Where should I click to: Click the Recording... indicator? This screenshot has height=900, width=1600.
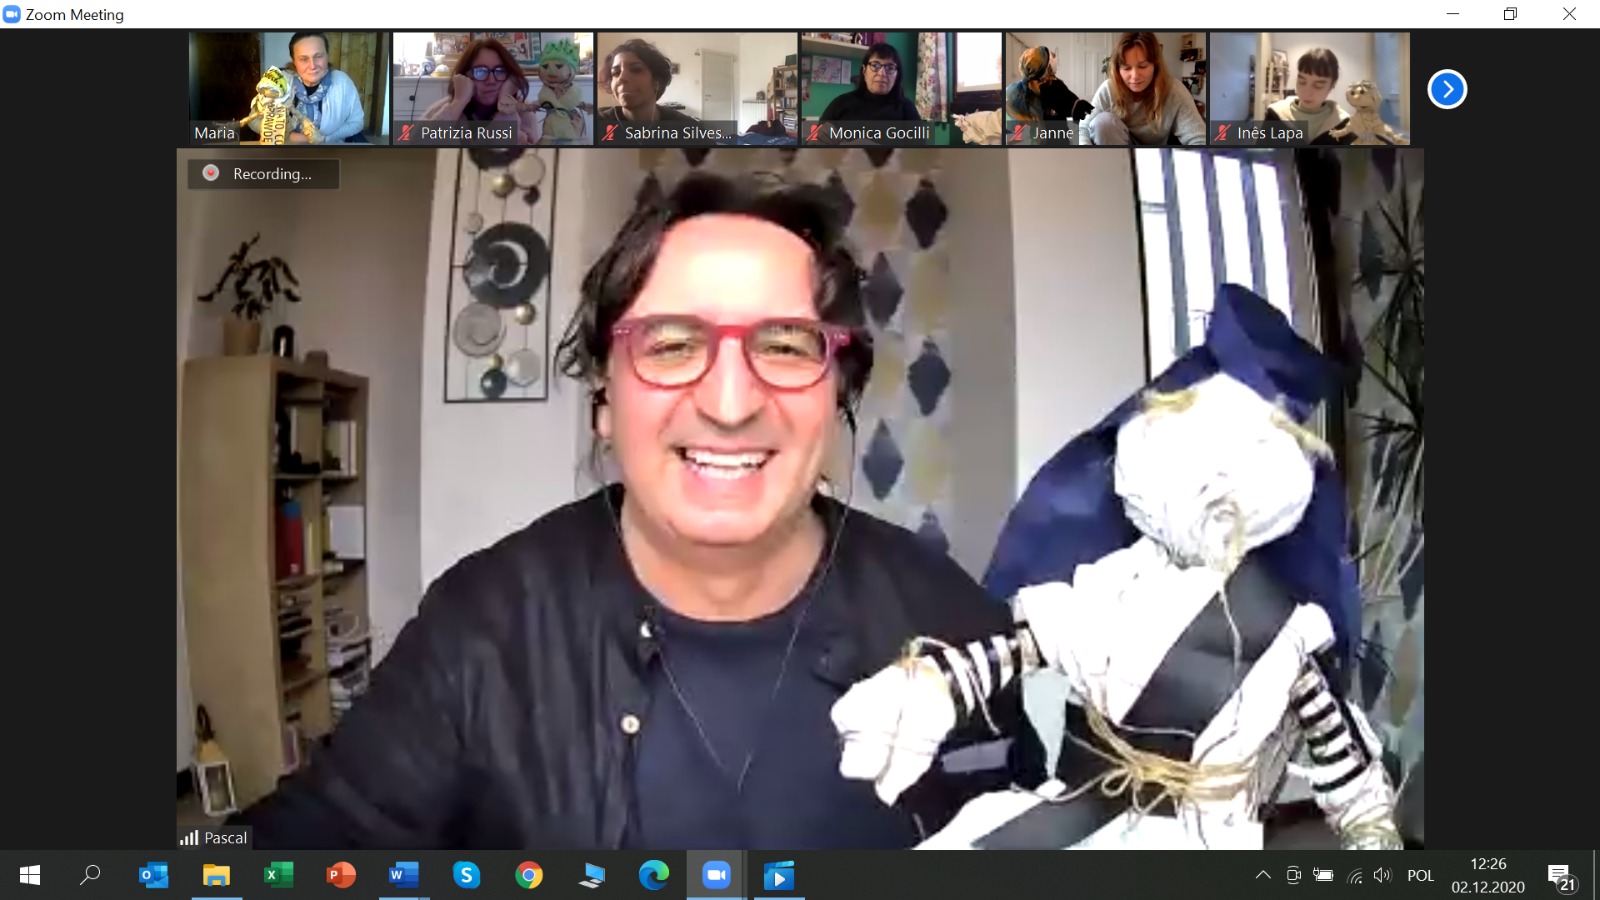(x=263, y=173)
